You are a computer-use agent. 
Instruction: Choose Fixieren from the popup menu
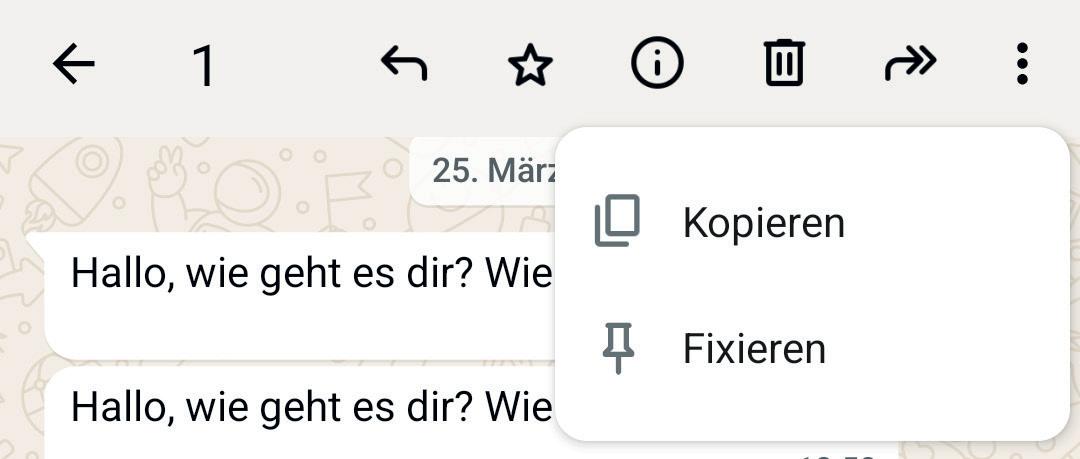[754, 349]
